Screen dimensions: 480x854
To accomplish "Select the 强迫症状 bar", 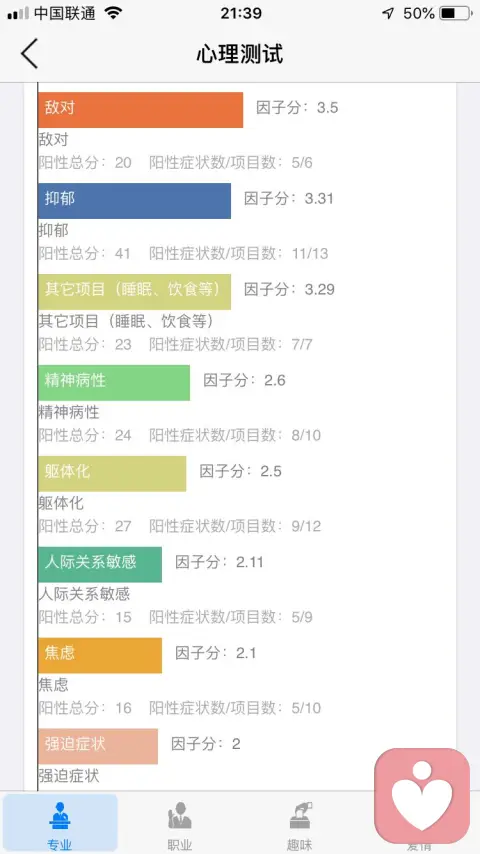I will tap(98, 747).
